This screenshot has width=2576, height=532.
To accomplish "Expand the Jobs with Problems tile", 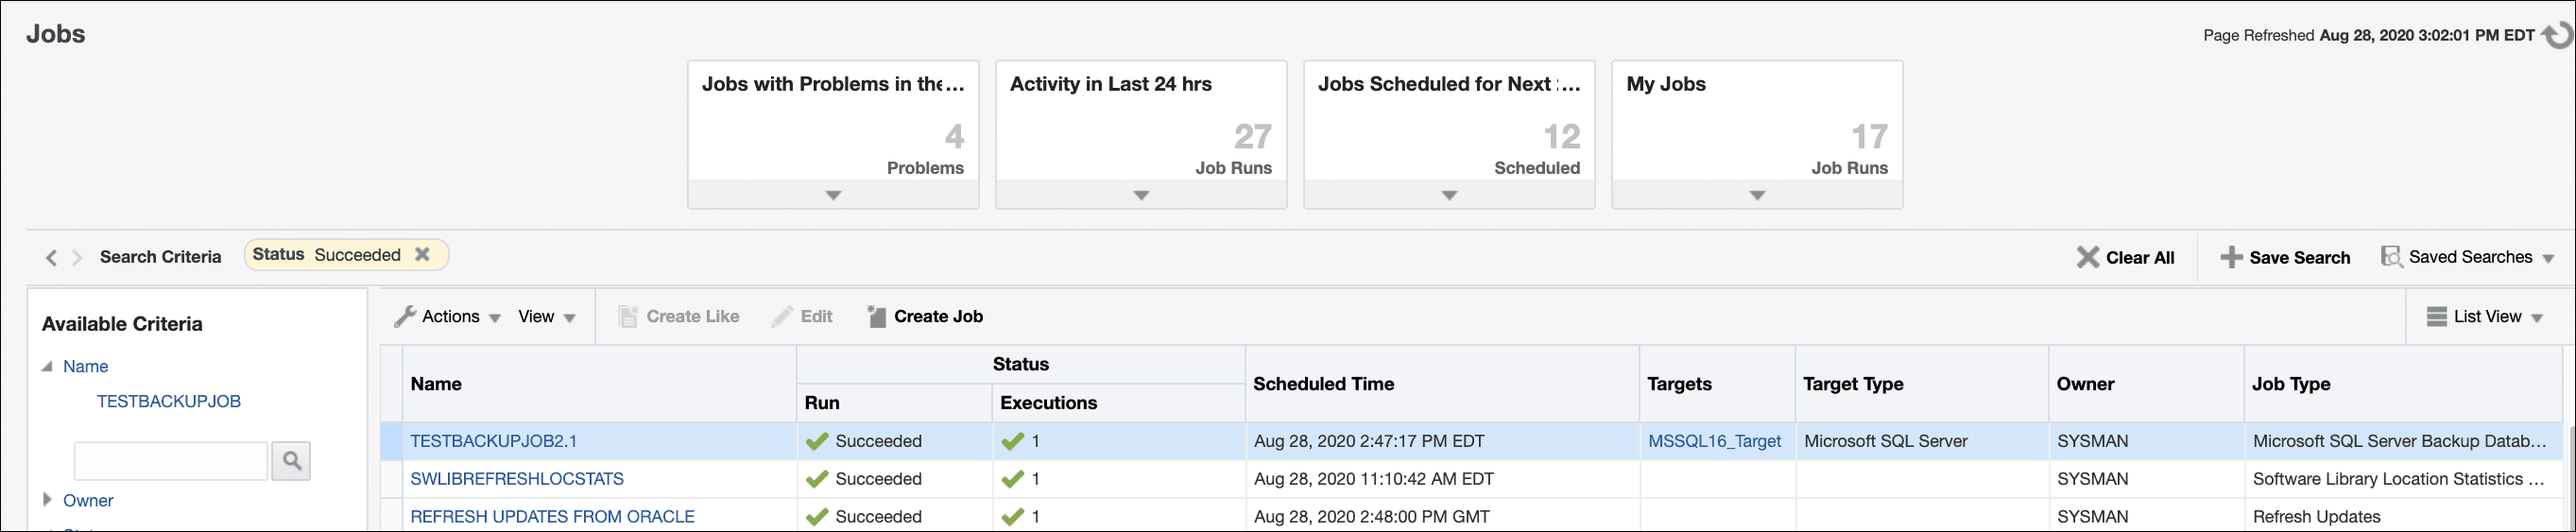I will [x=833, y=195].
